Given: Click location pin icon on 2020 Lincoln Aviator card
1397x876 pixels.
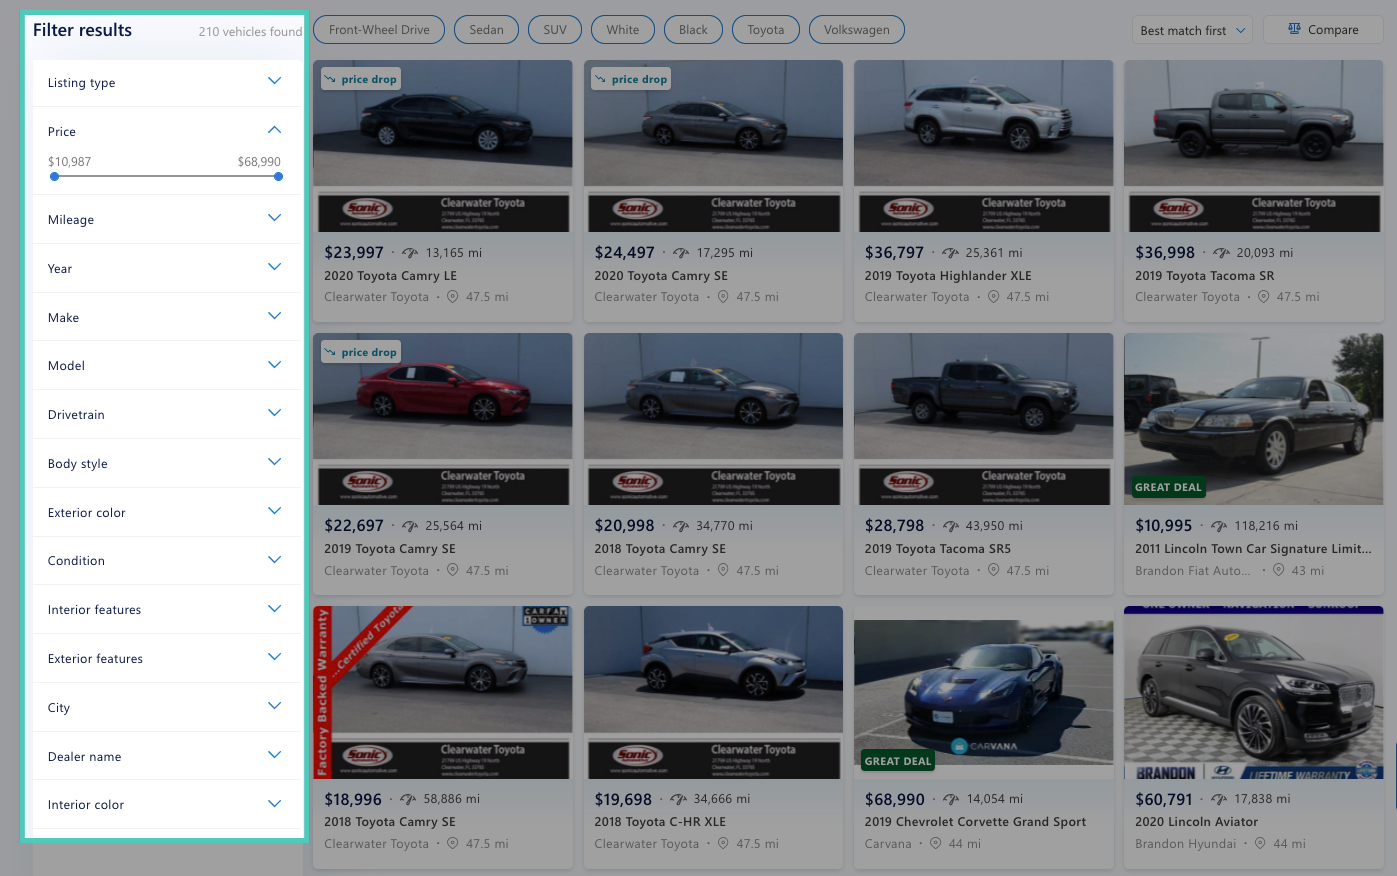Looking at the screenshot, I should pos(1260,843).
